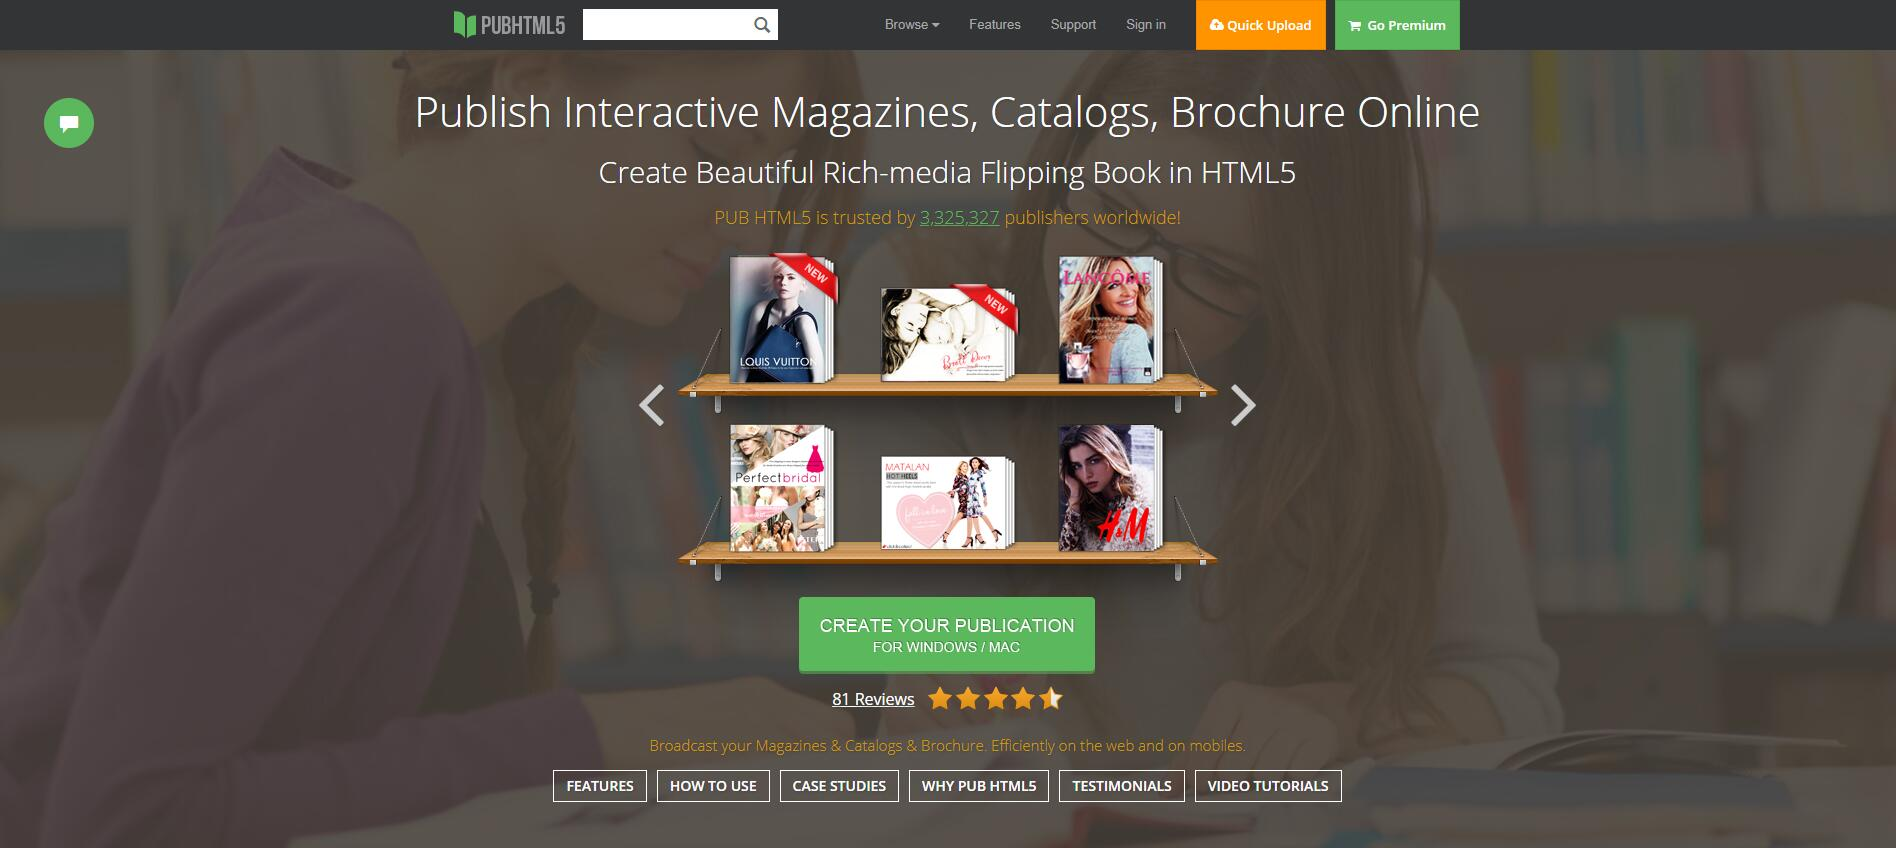
Task: Open the Matalan catalog cover
Action: pyautogui.click(x=947, y=503)
